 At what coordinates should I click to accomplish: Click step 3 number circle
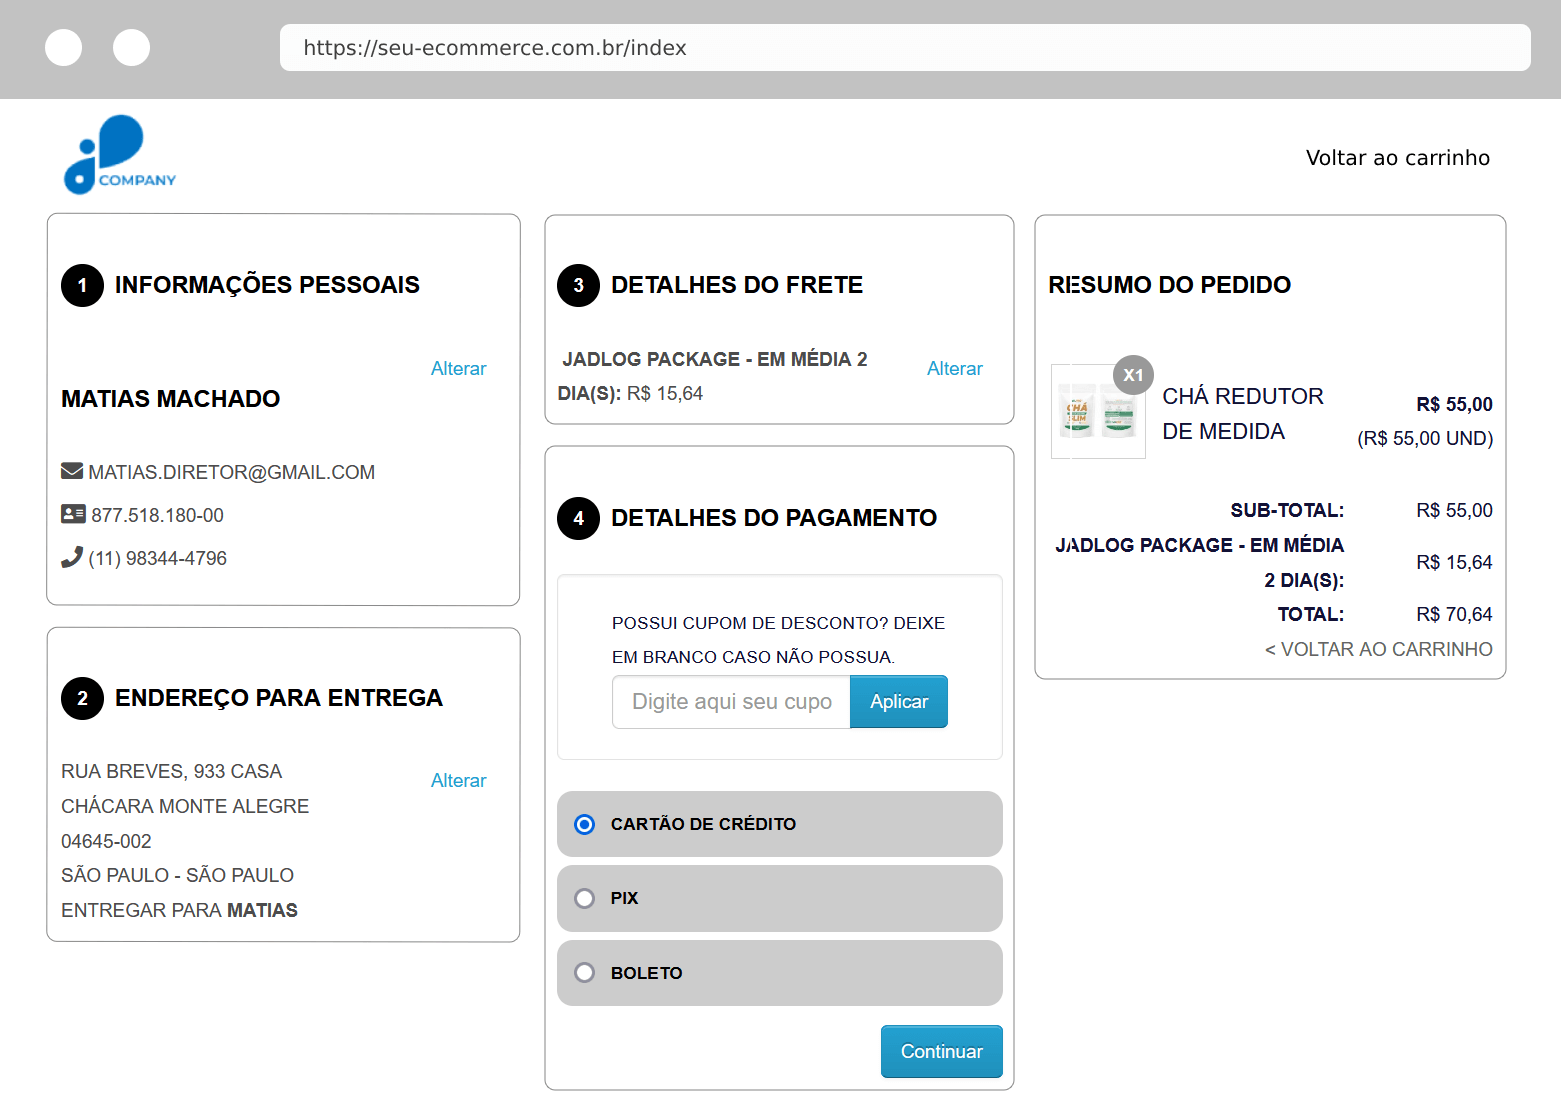[x=578, y=285]
